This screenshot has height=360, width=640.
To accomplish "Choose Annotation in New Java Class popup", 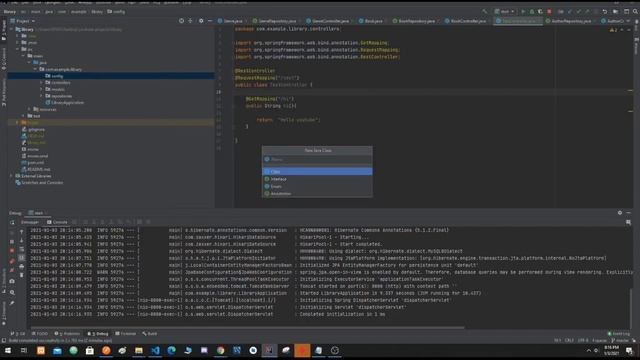I will 317,193.
